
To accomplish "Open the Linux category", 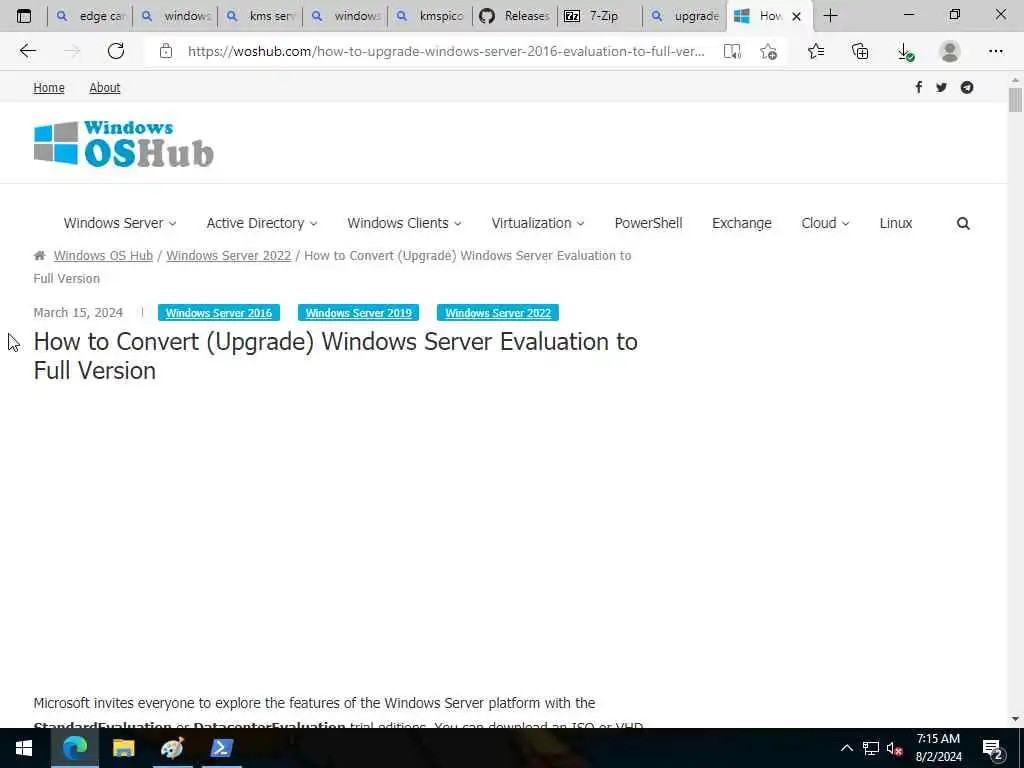I will tap(896, 223).
